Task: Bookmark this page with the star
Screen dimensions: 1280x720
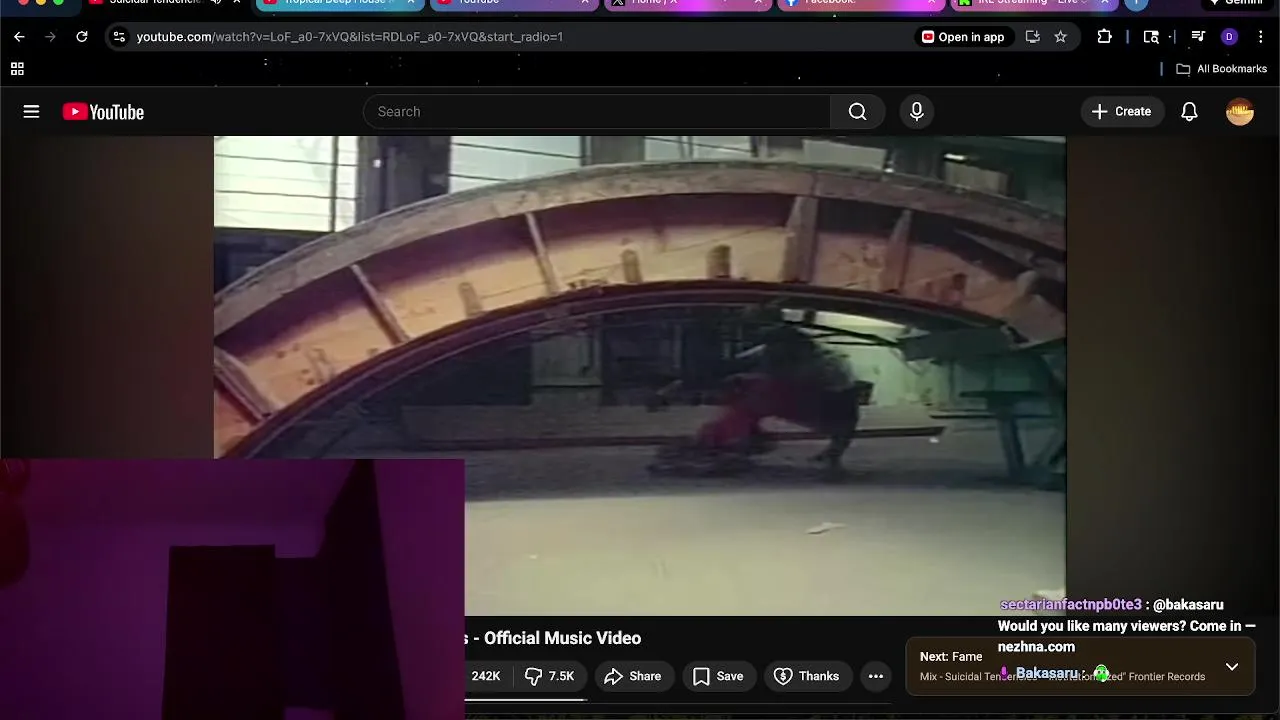Action: pyautogui.click(x=1060, y=37)
